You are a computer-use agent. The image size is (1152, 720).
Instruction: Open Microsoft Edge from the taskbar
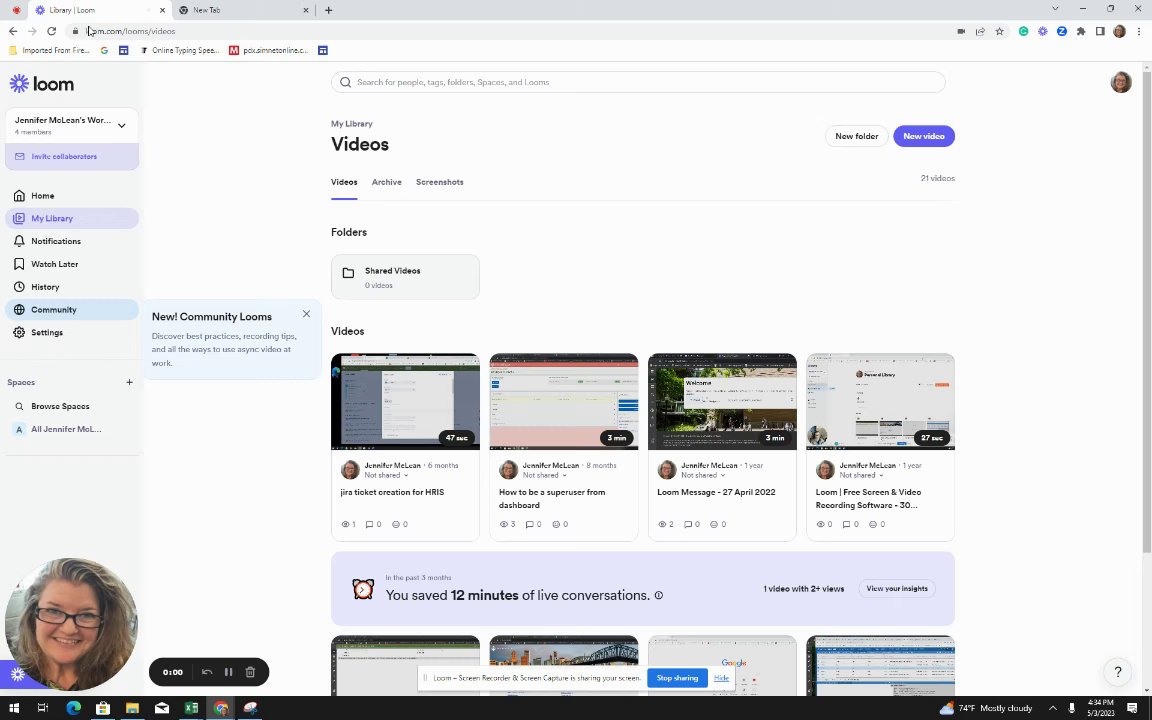pyautogui.click(x=73, y=708)
